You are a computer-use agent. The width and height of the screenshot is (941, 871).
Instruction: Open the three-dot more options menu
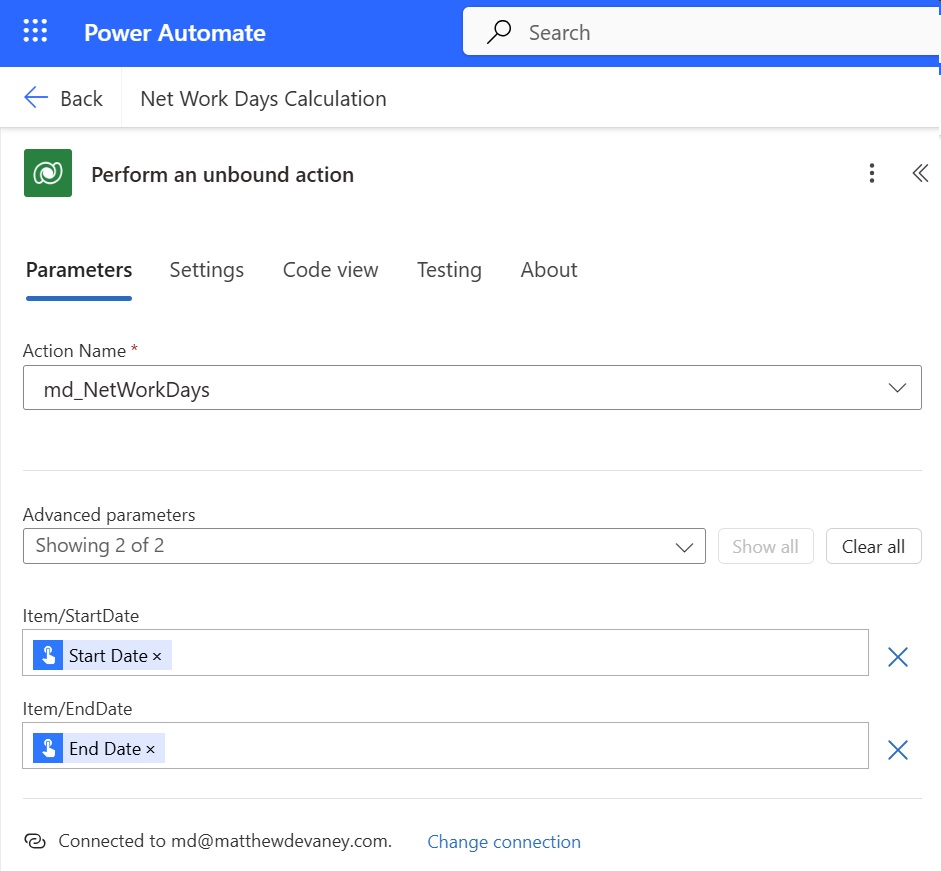872,173
